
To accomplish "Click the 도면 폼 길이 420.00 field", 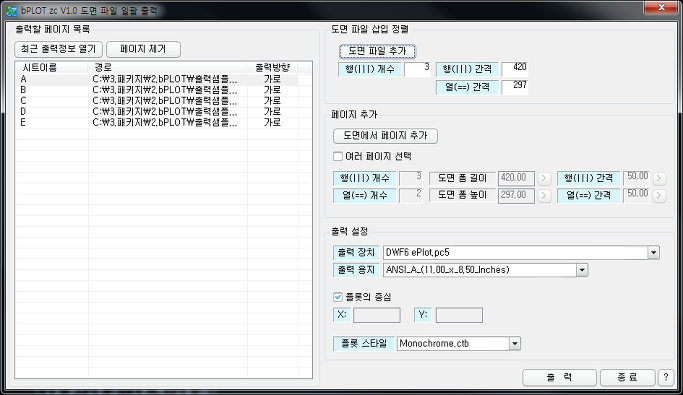I will (516, 178).
